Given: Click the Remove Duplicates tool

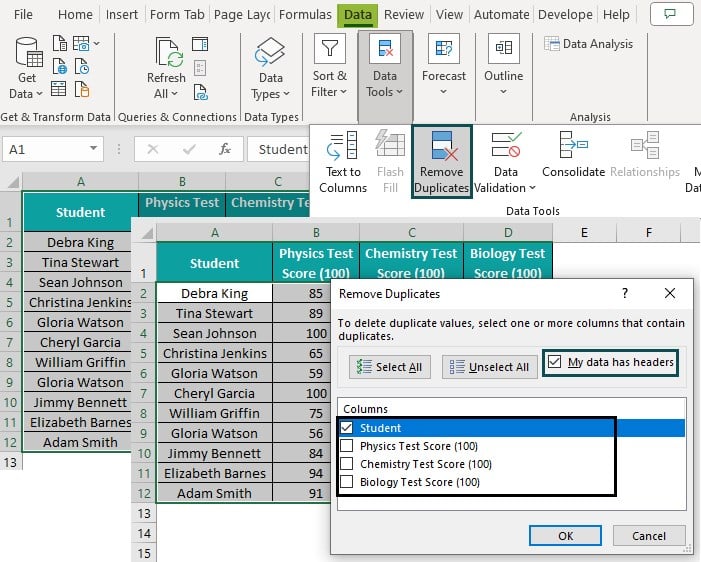Looking at the screenshot, I should [442, 161].
